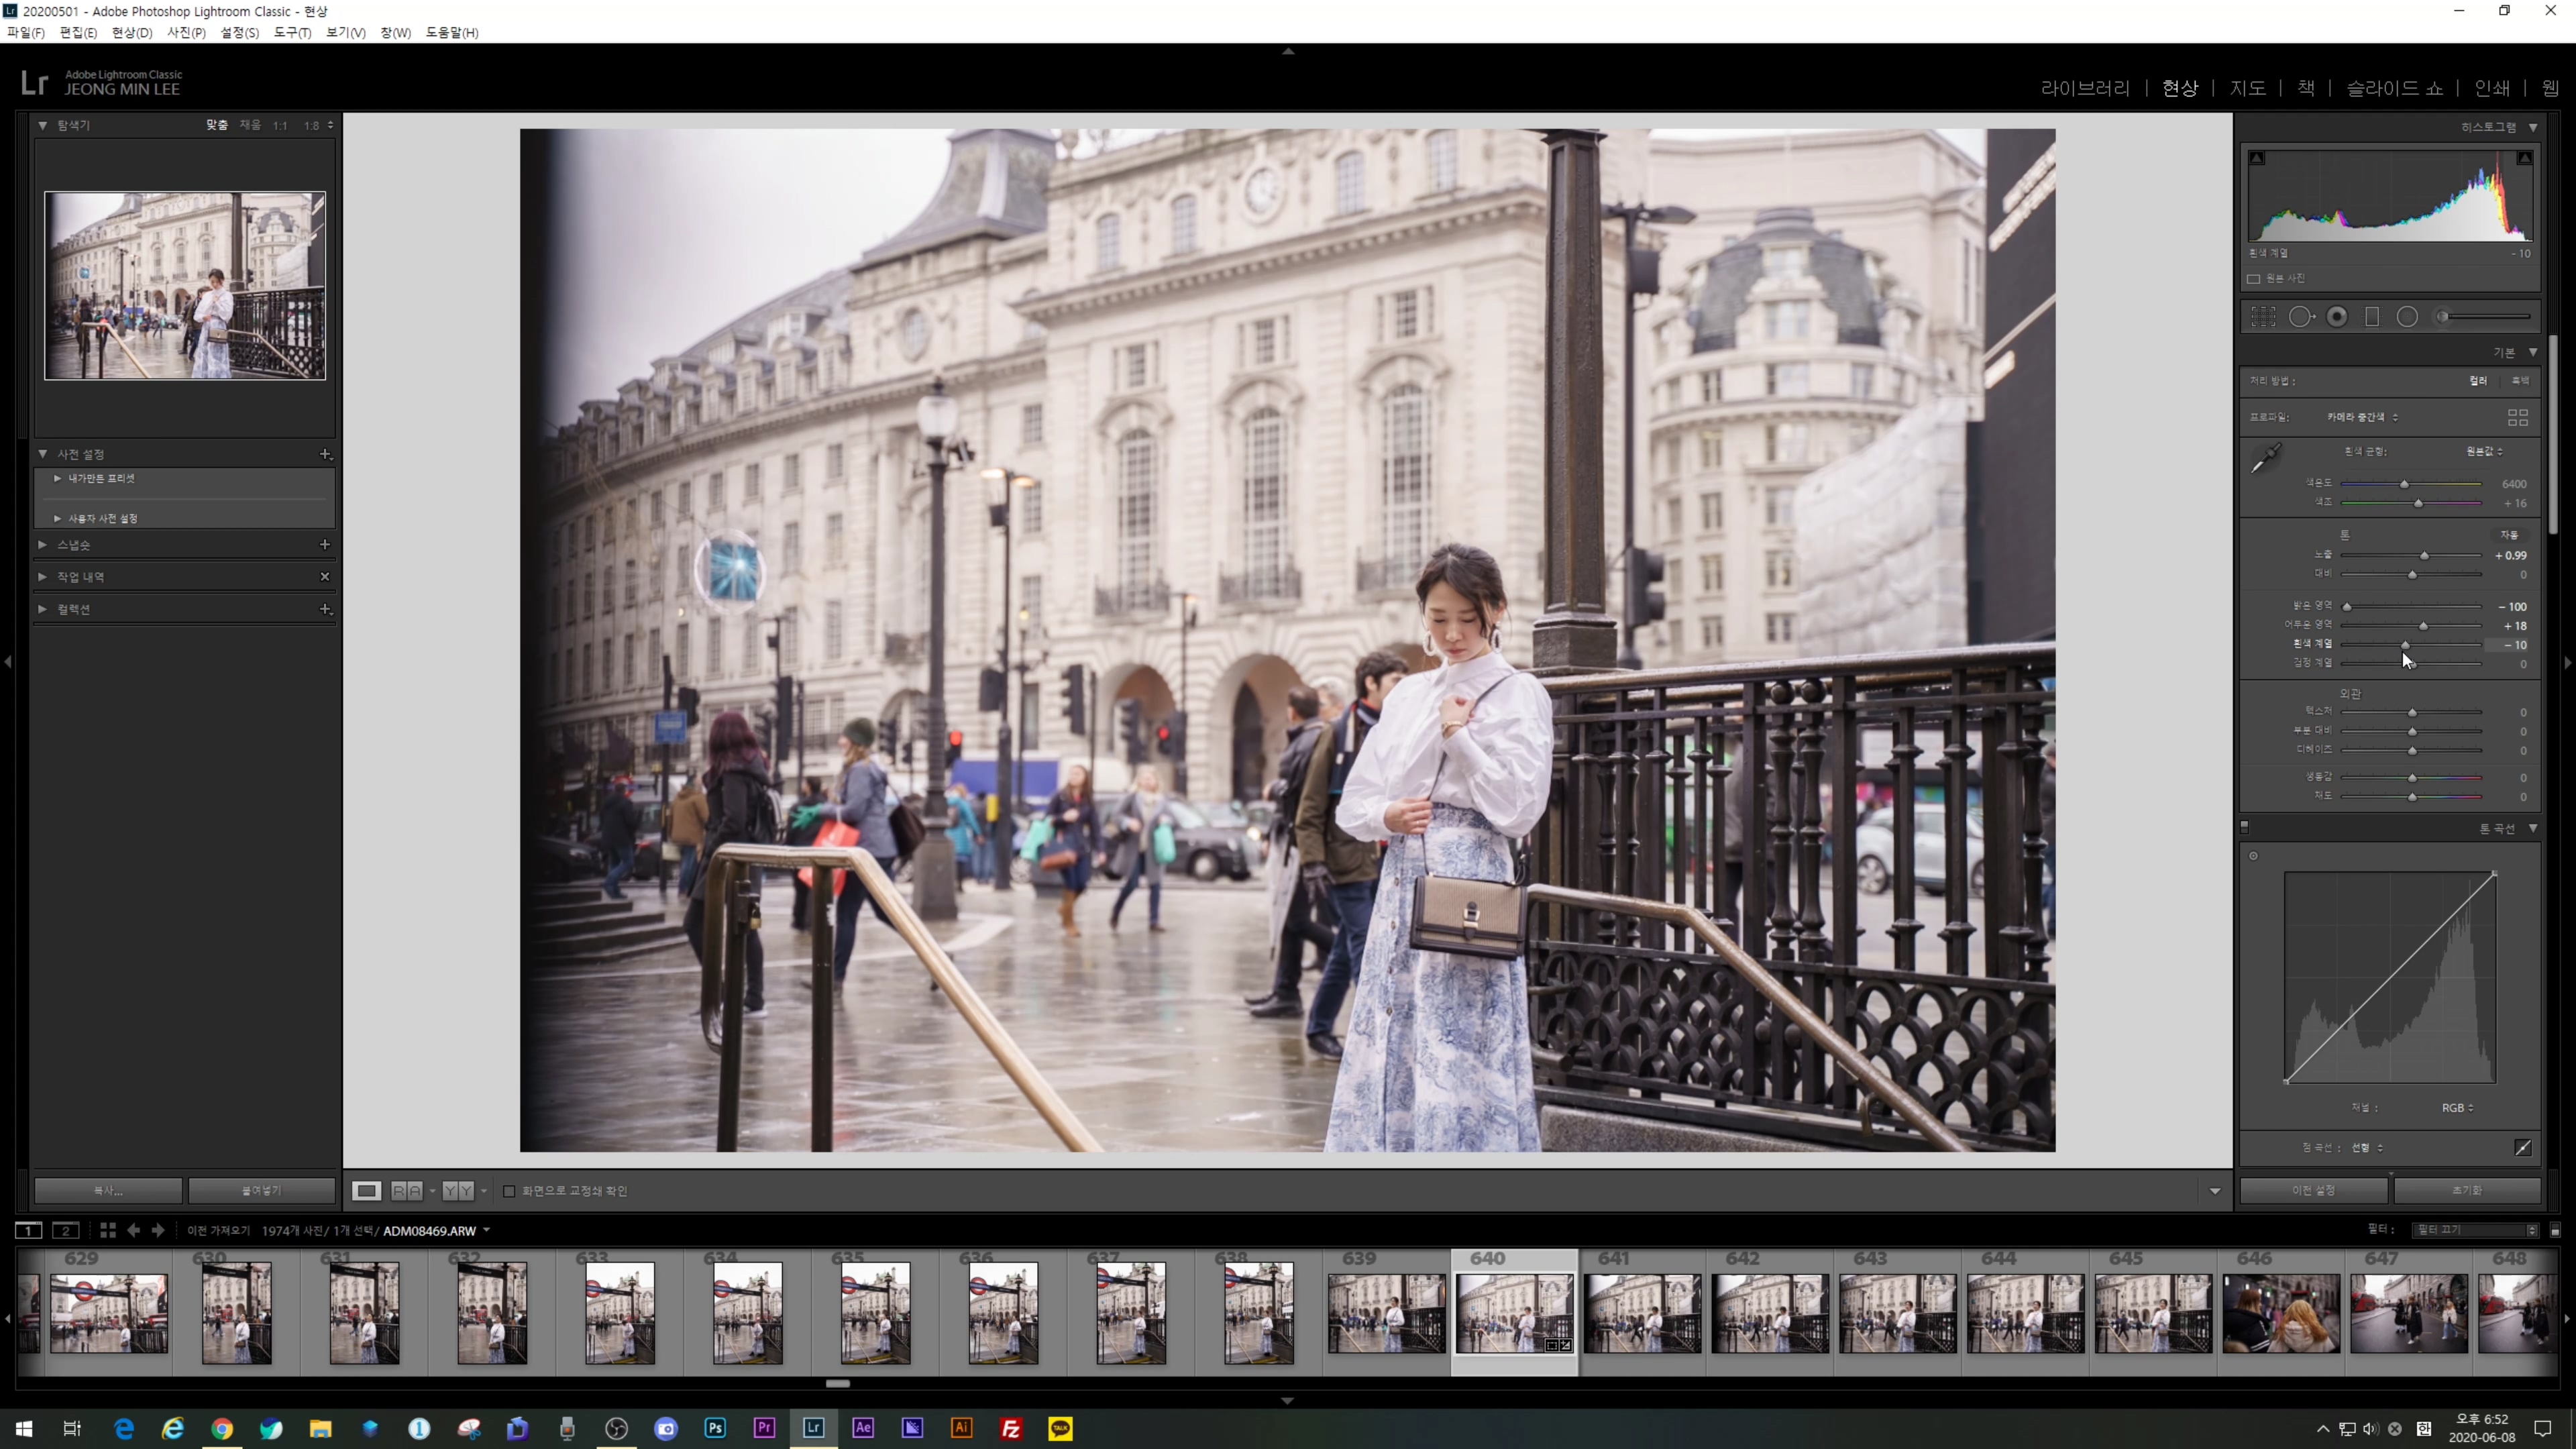Open the Photo menu in menu bar
Viewport: 2576px width, 1449px height.
pyautogui.click(x=185, y=33)
